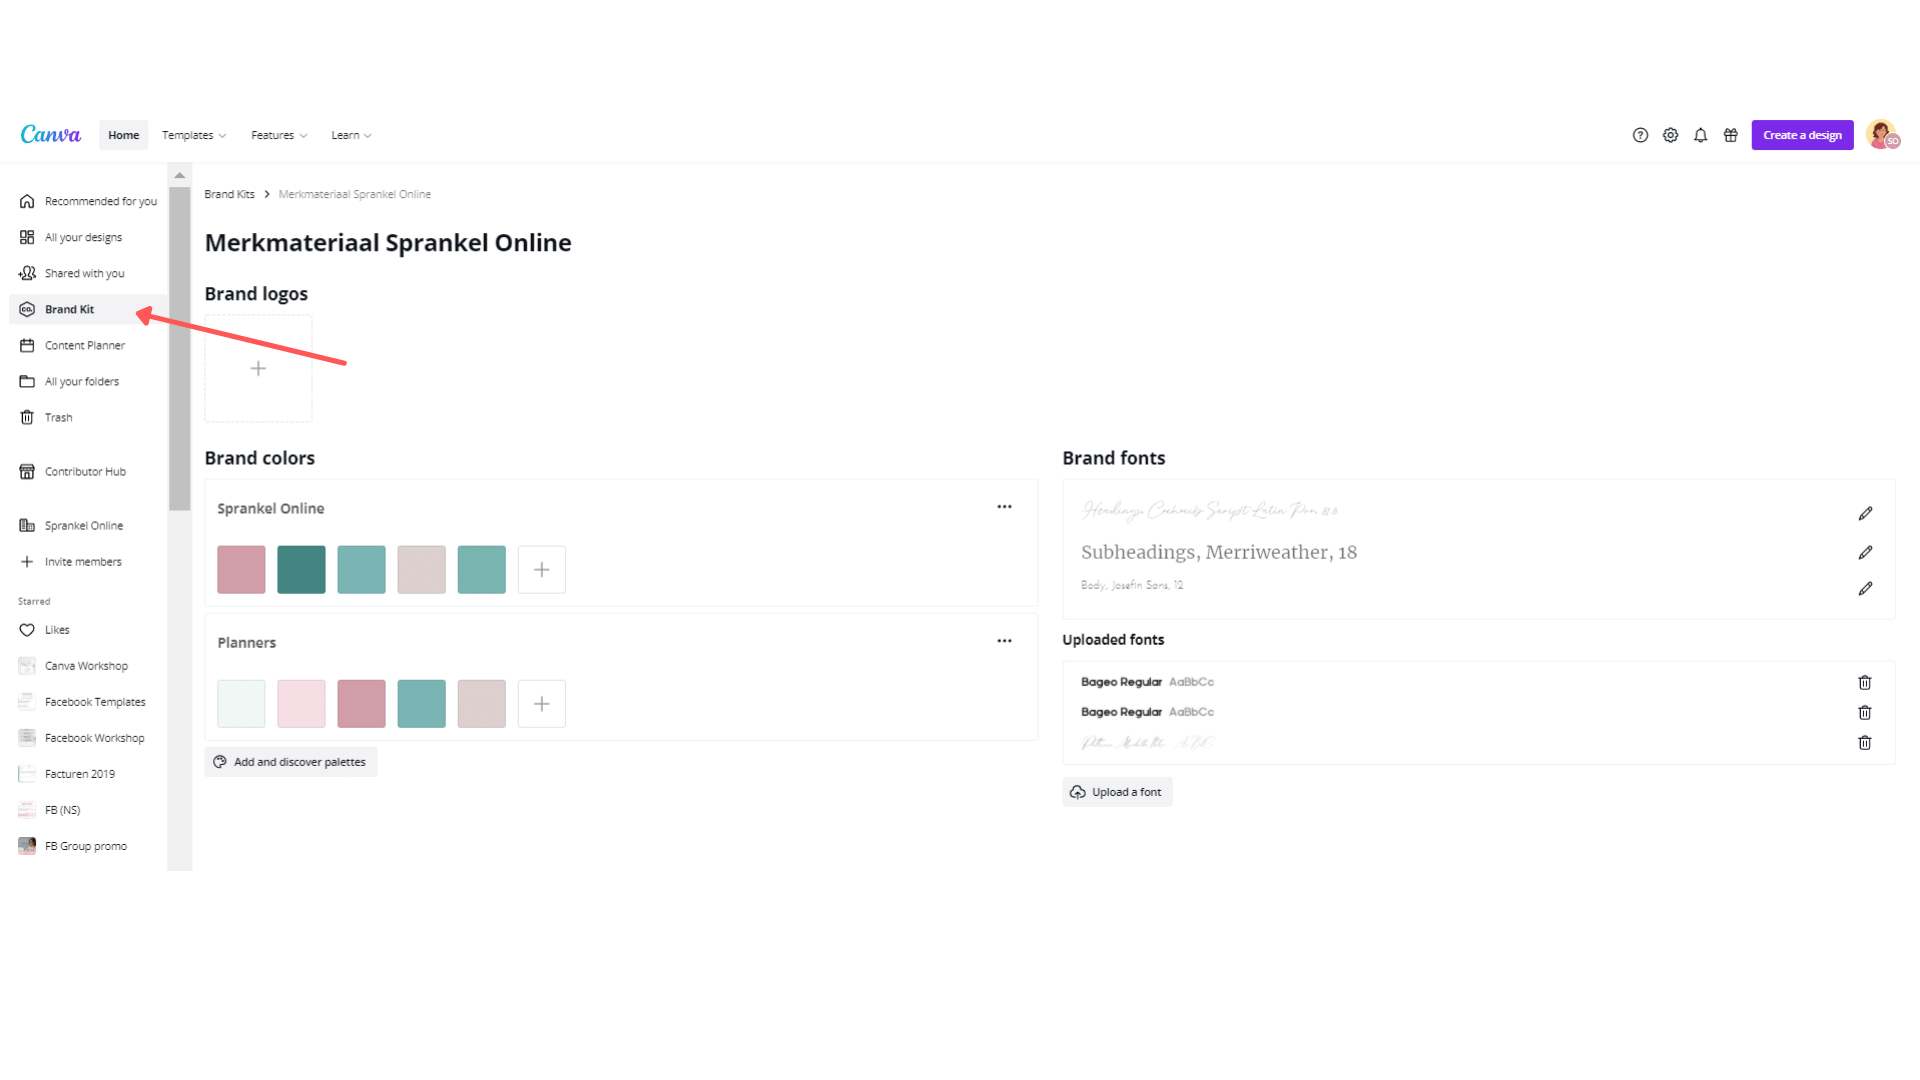Click Add and discover palettes
Viewport: 1920px width, 1080px height.
[x=290, y=762]
